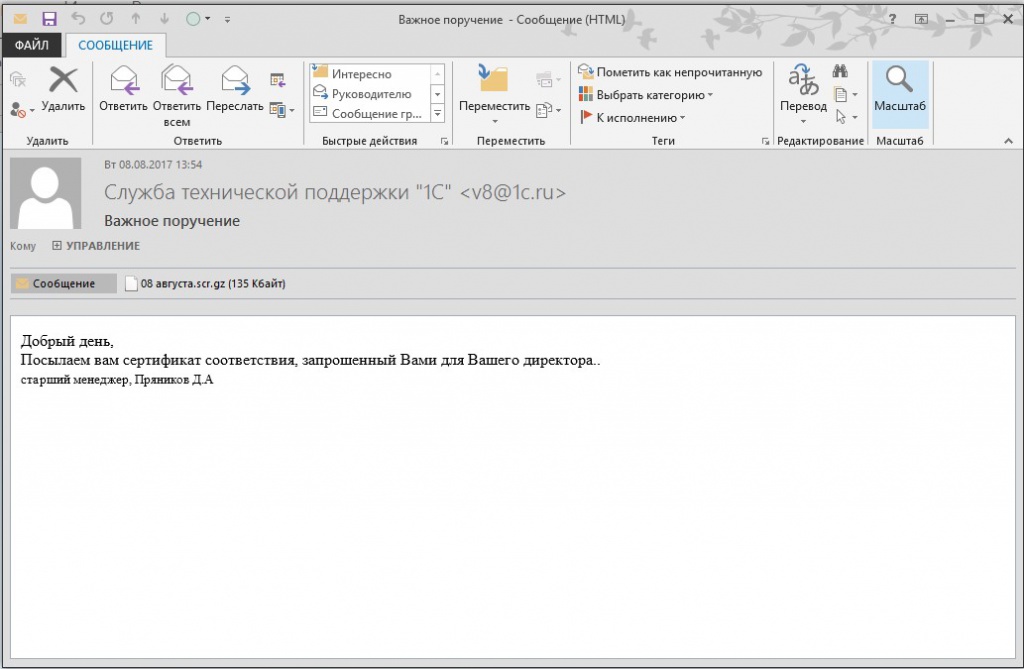This screenshot has height=669, width=1024.
Task: Reply using Ответить button
Action: (123, 90)
